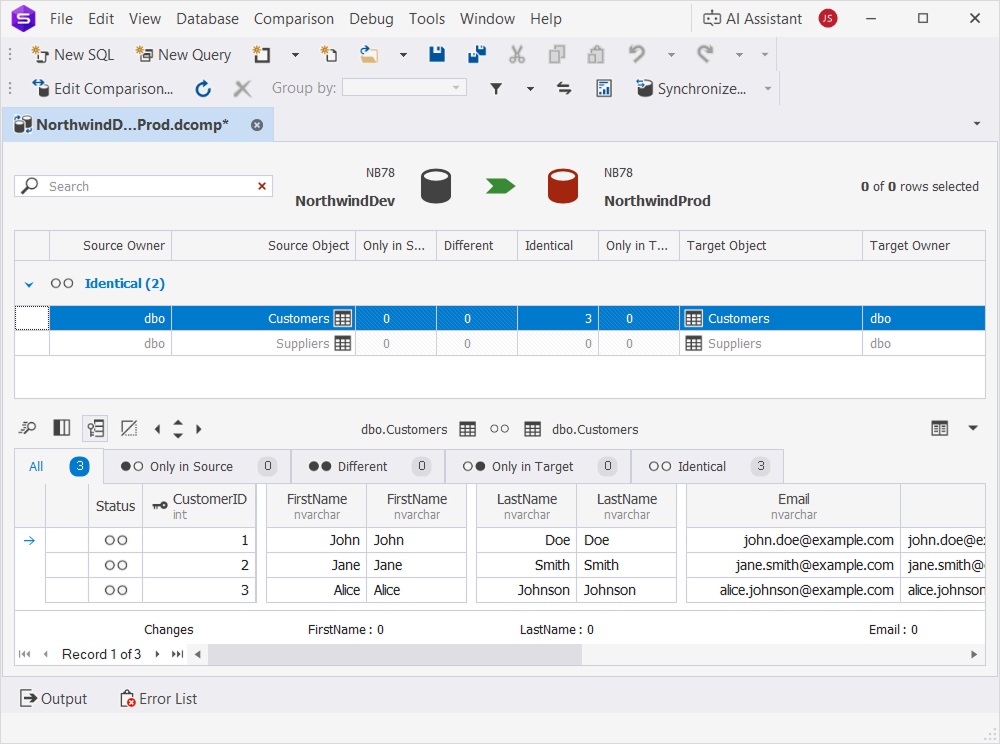1000x744 pixels.
Task: Click the filter funnel icon
Action: pyautogui.click(x=496, y=89)
